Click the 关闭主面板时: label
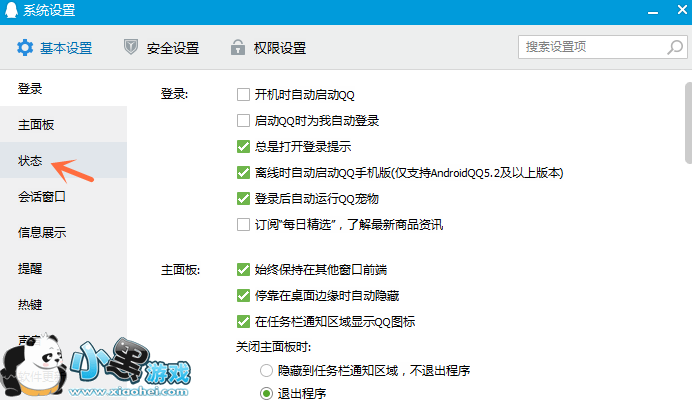The width and height of the screenshot is (692, 400). tap(273, 347)
